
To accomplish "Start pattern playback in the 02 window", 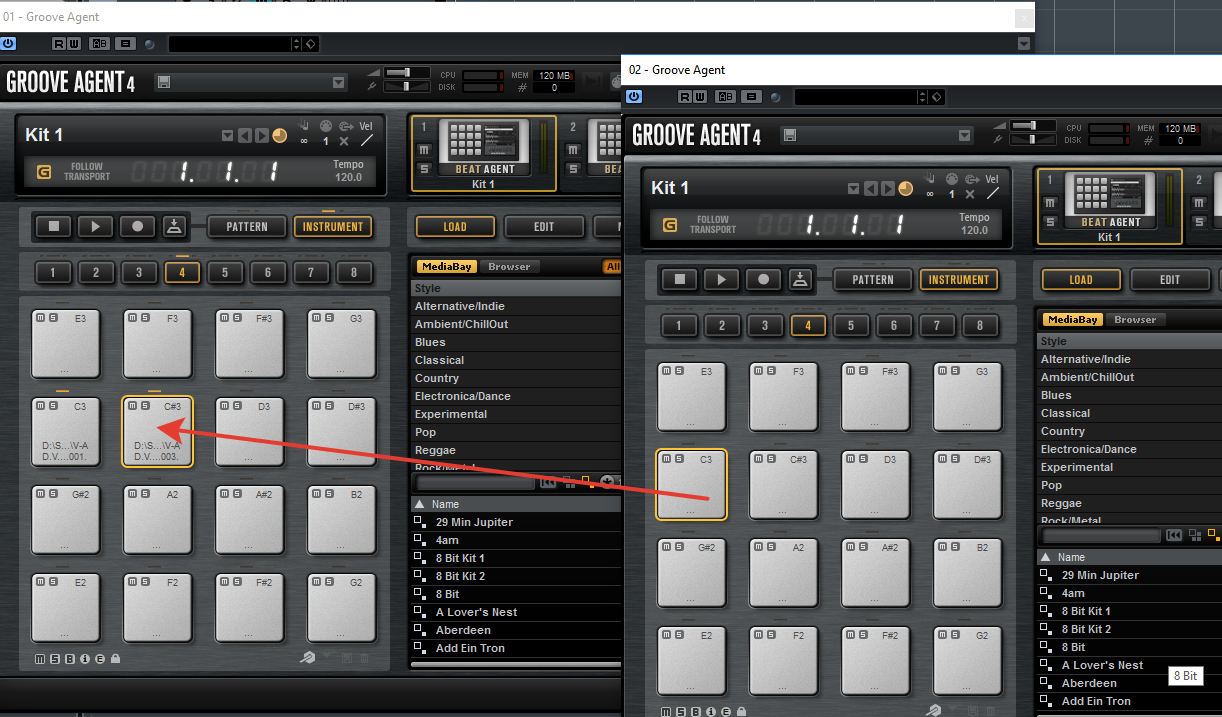I will tap(722, 280).
